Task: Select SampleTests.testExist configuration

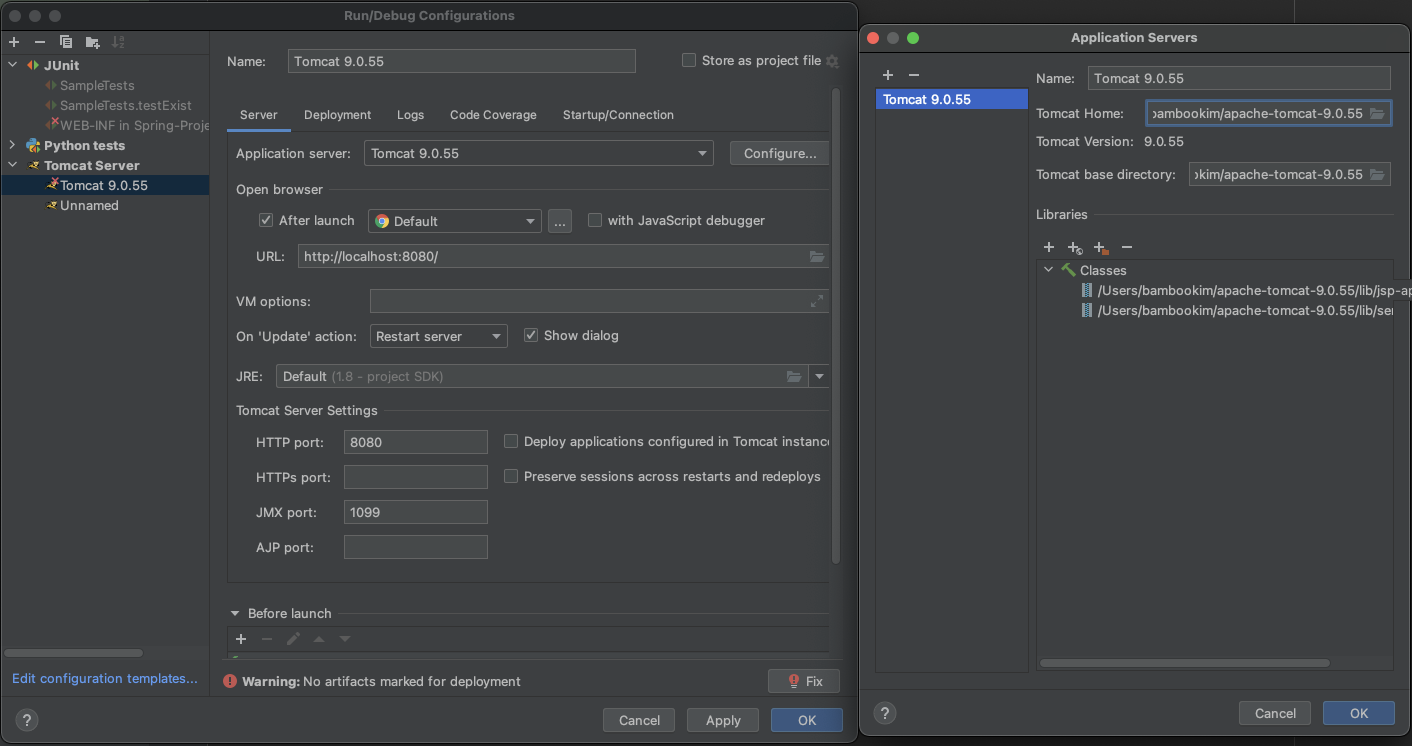Action: 125,105
